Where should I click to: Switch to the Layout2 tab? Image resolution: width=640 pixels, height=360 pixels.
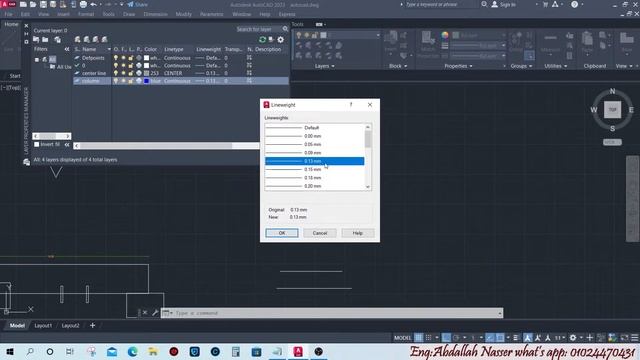click(70, 326)
